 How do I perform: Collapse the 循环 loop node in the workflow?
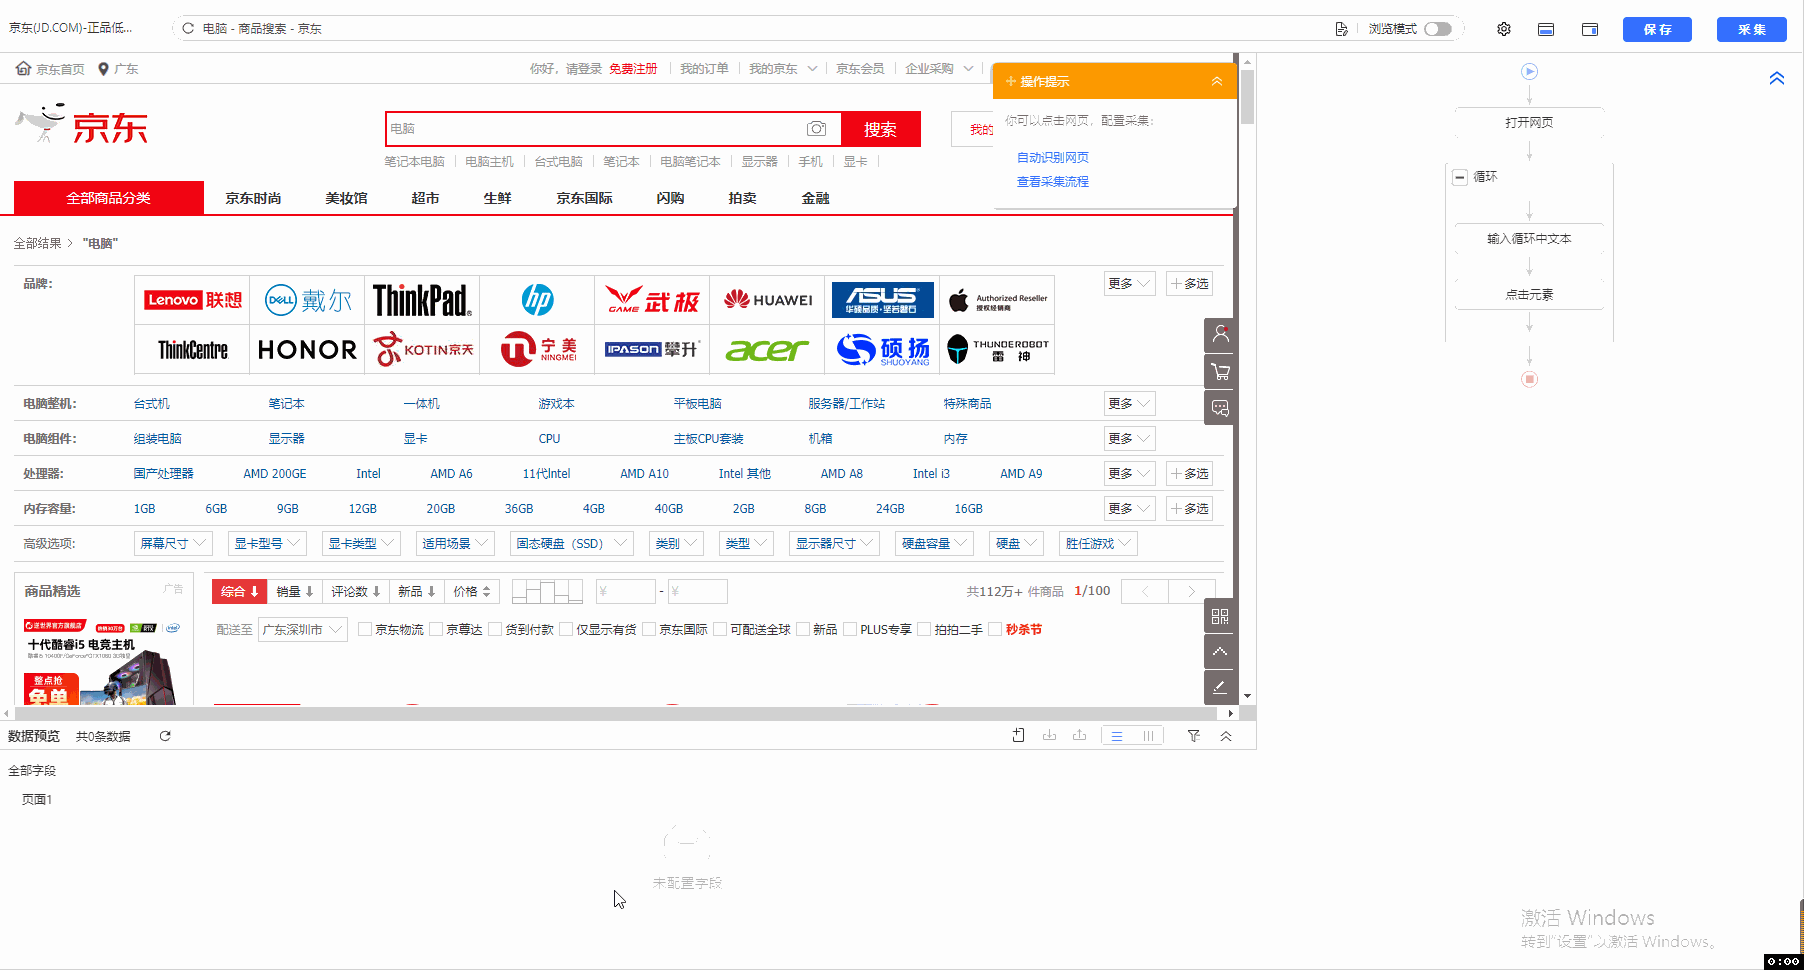click(1460, 177)
